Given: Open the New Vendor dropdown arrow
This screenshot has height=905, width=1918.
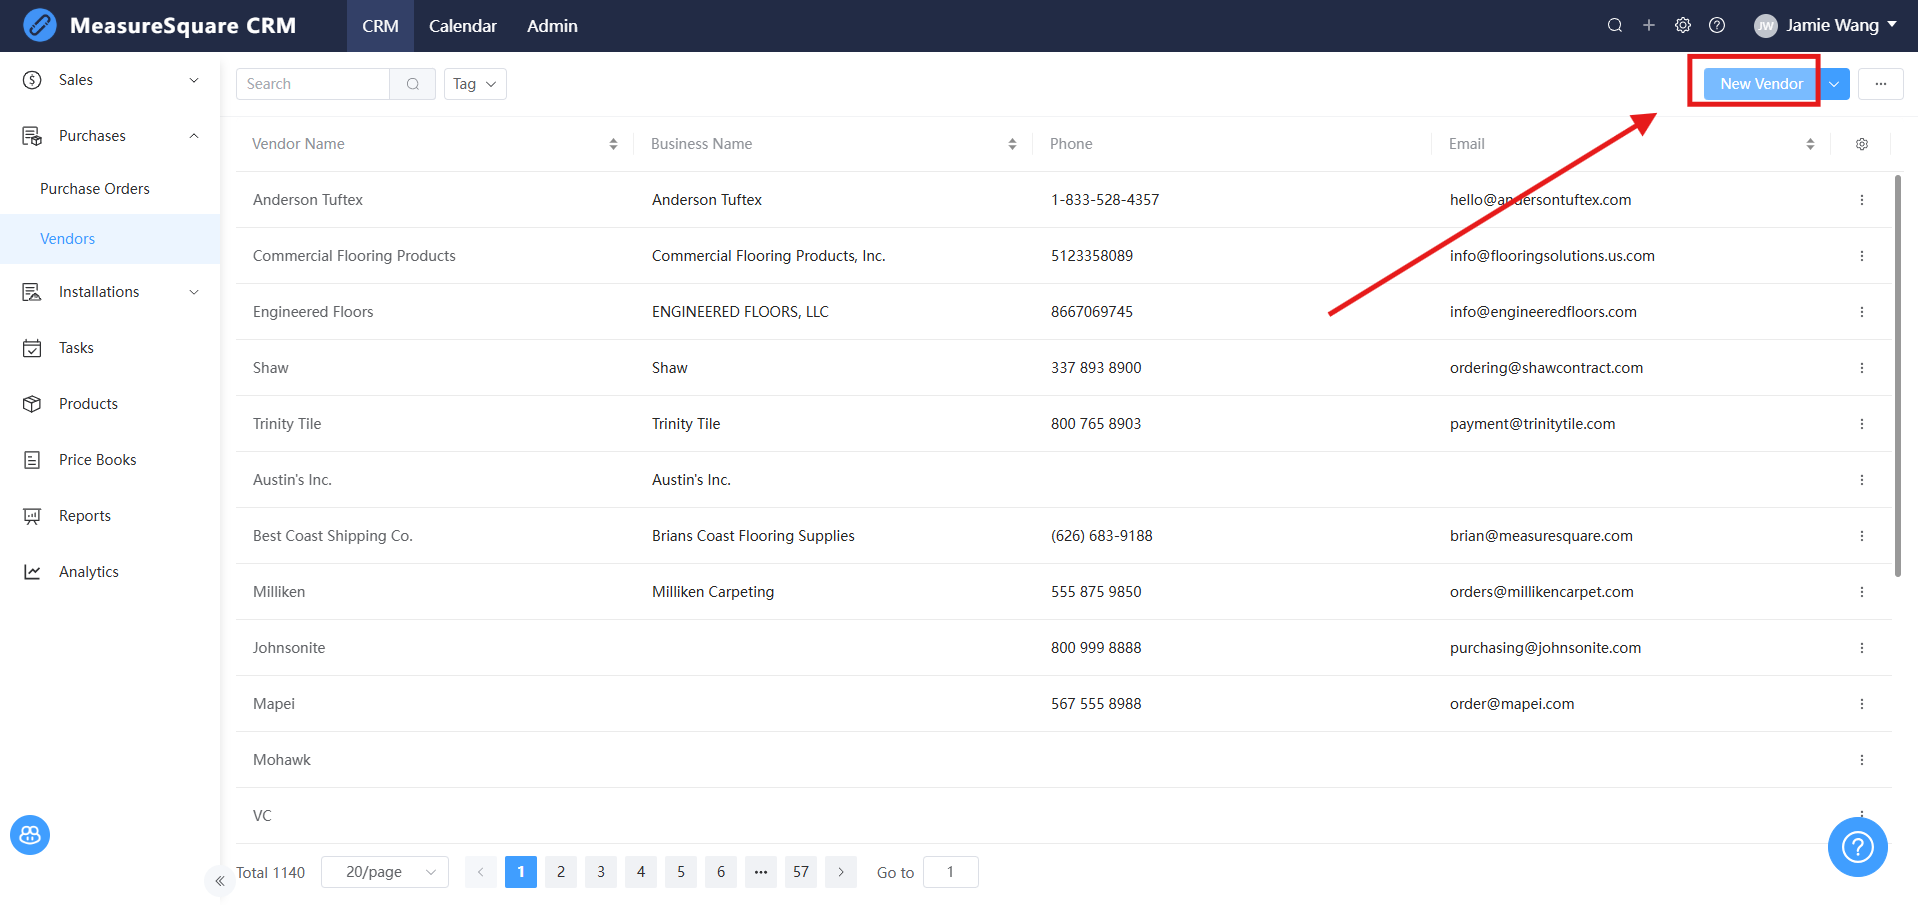Looking at the screenshot, I should click(x=1835, y=84).
